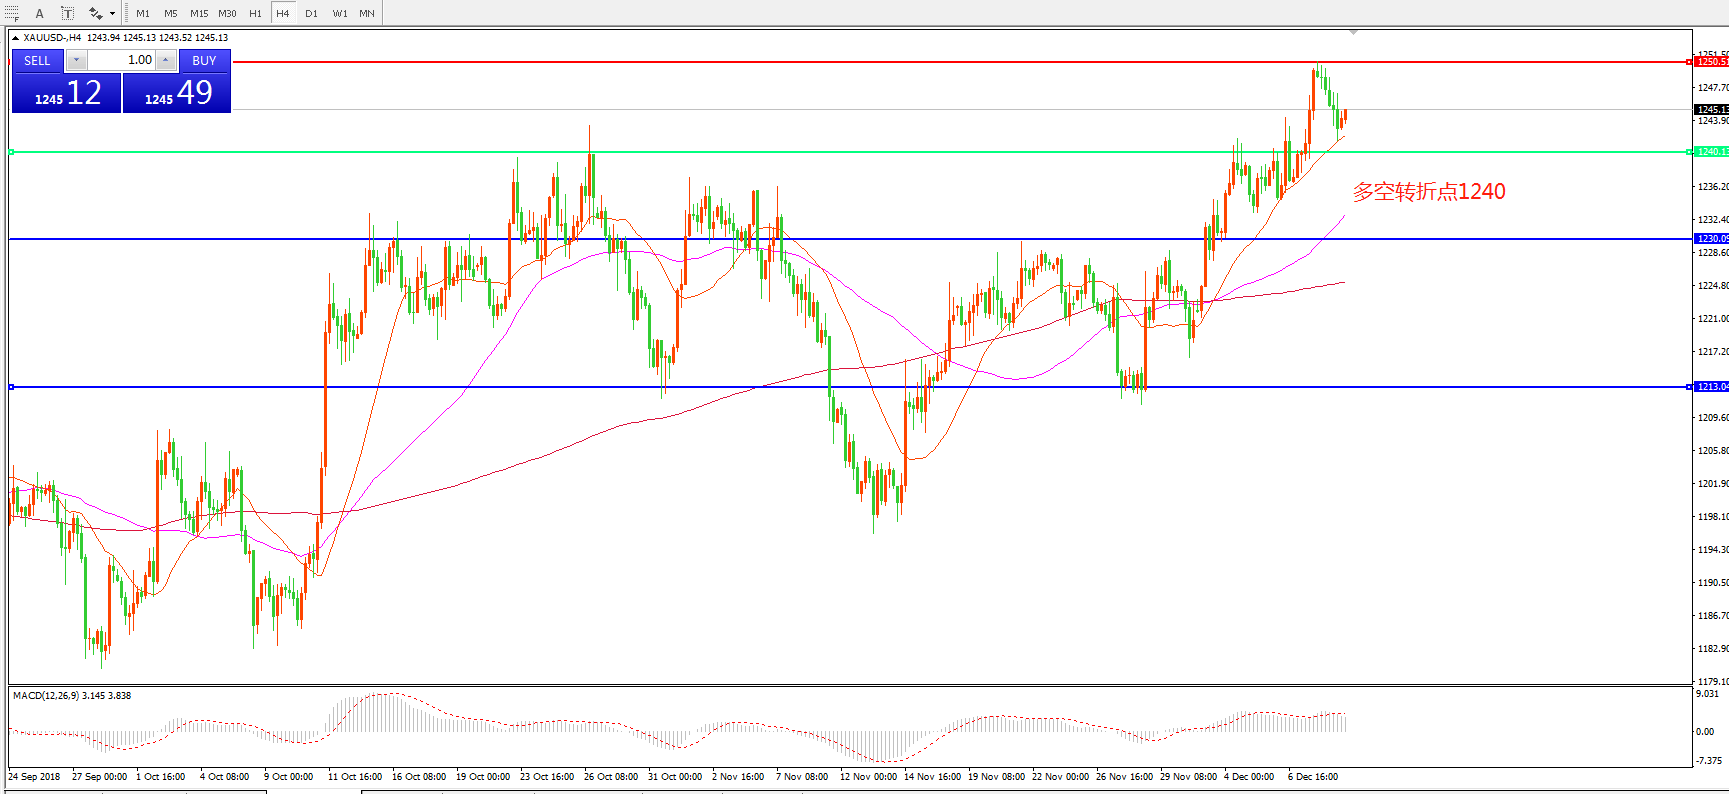Collapse one-click trading panel triangle

[15, 38]
